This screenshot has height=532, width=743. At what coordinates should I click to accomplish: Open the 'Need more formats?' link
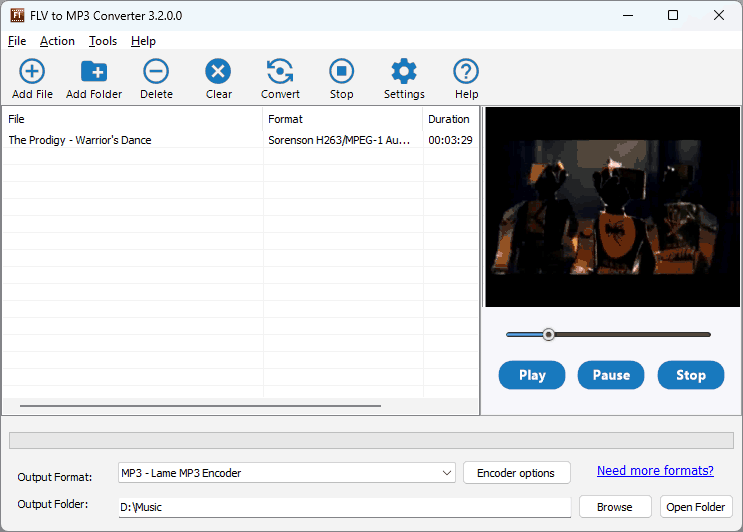(655, 470)
